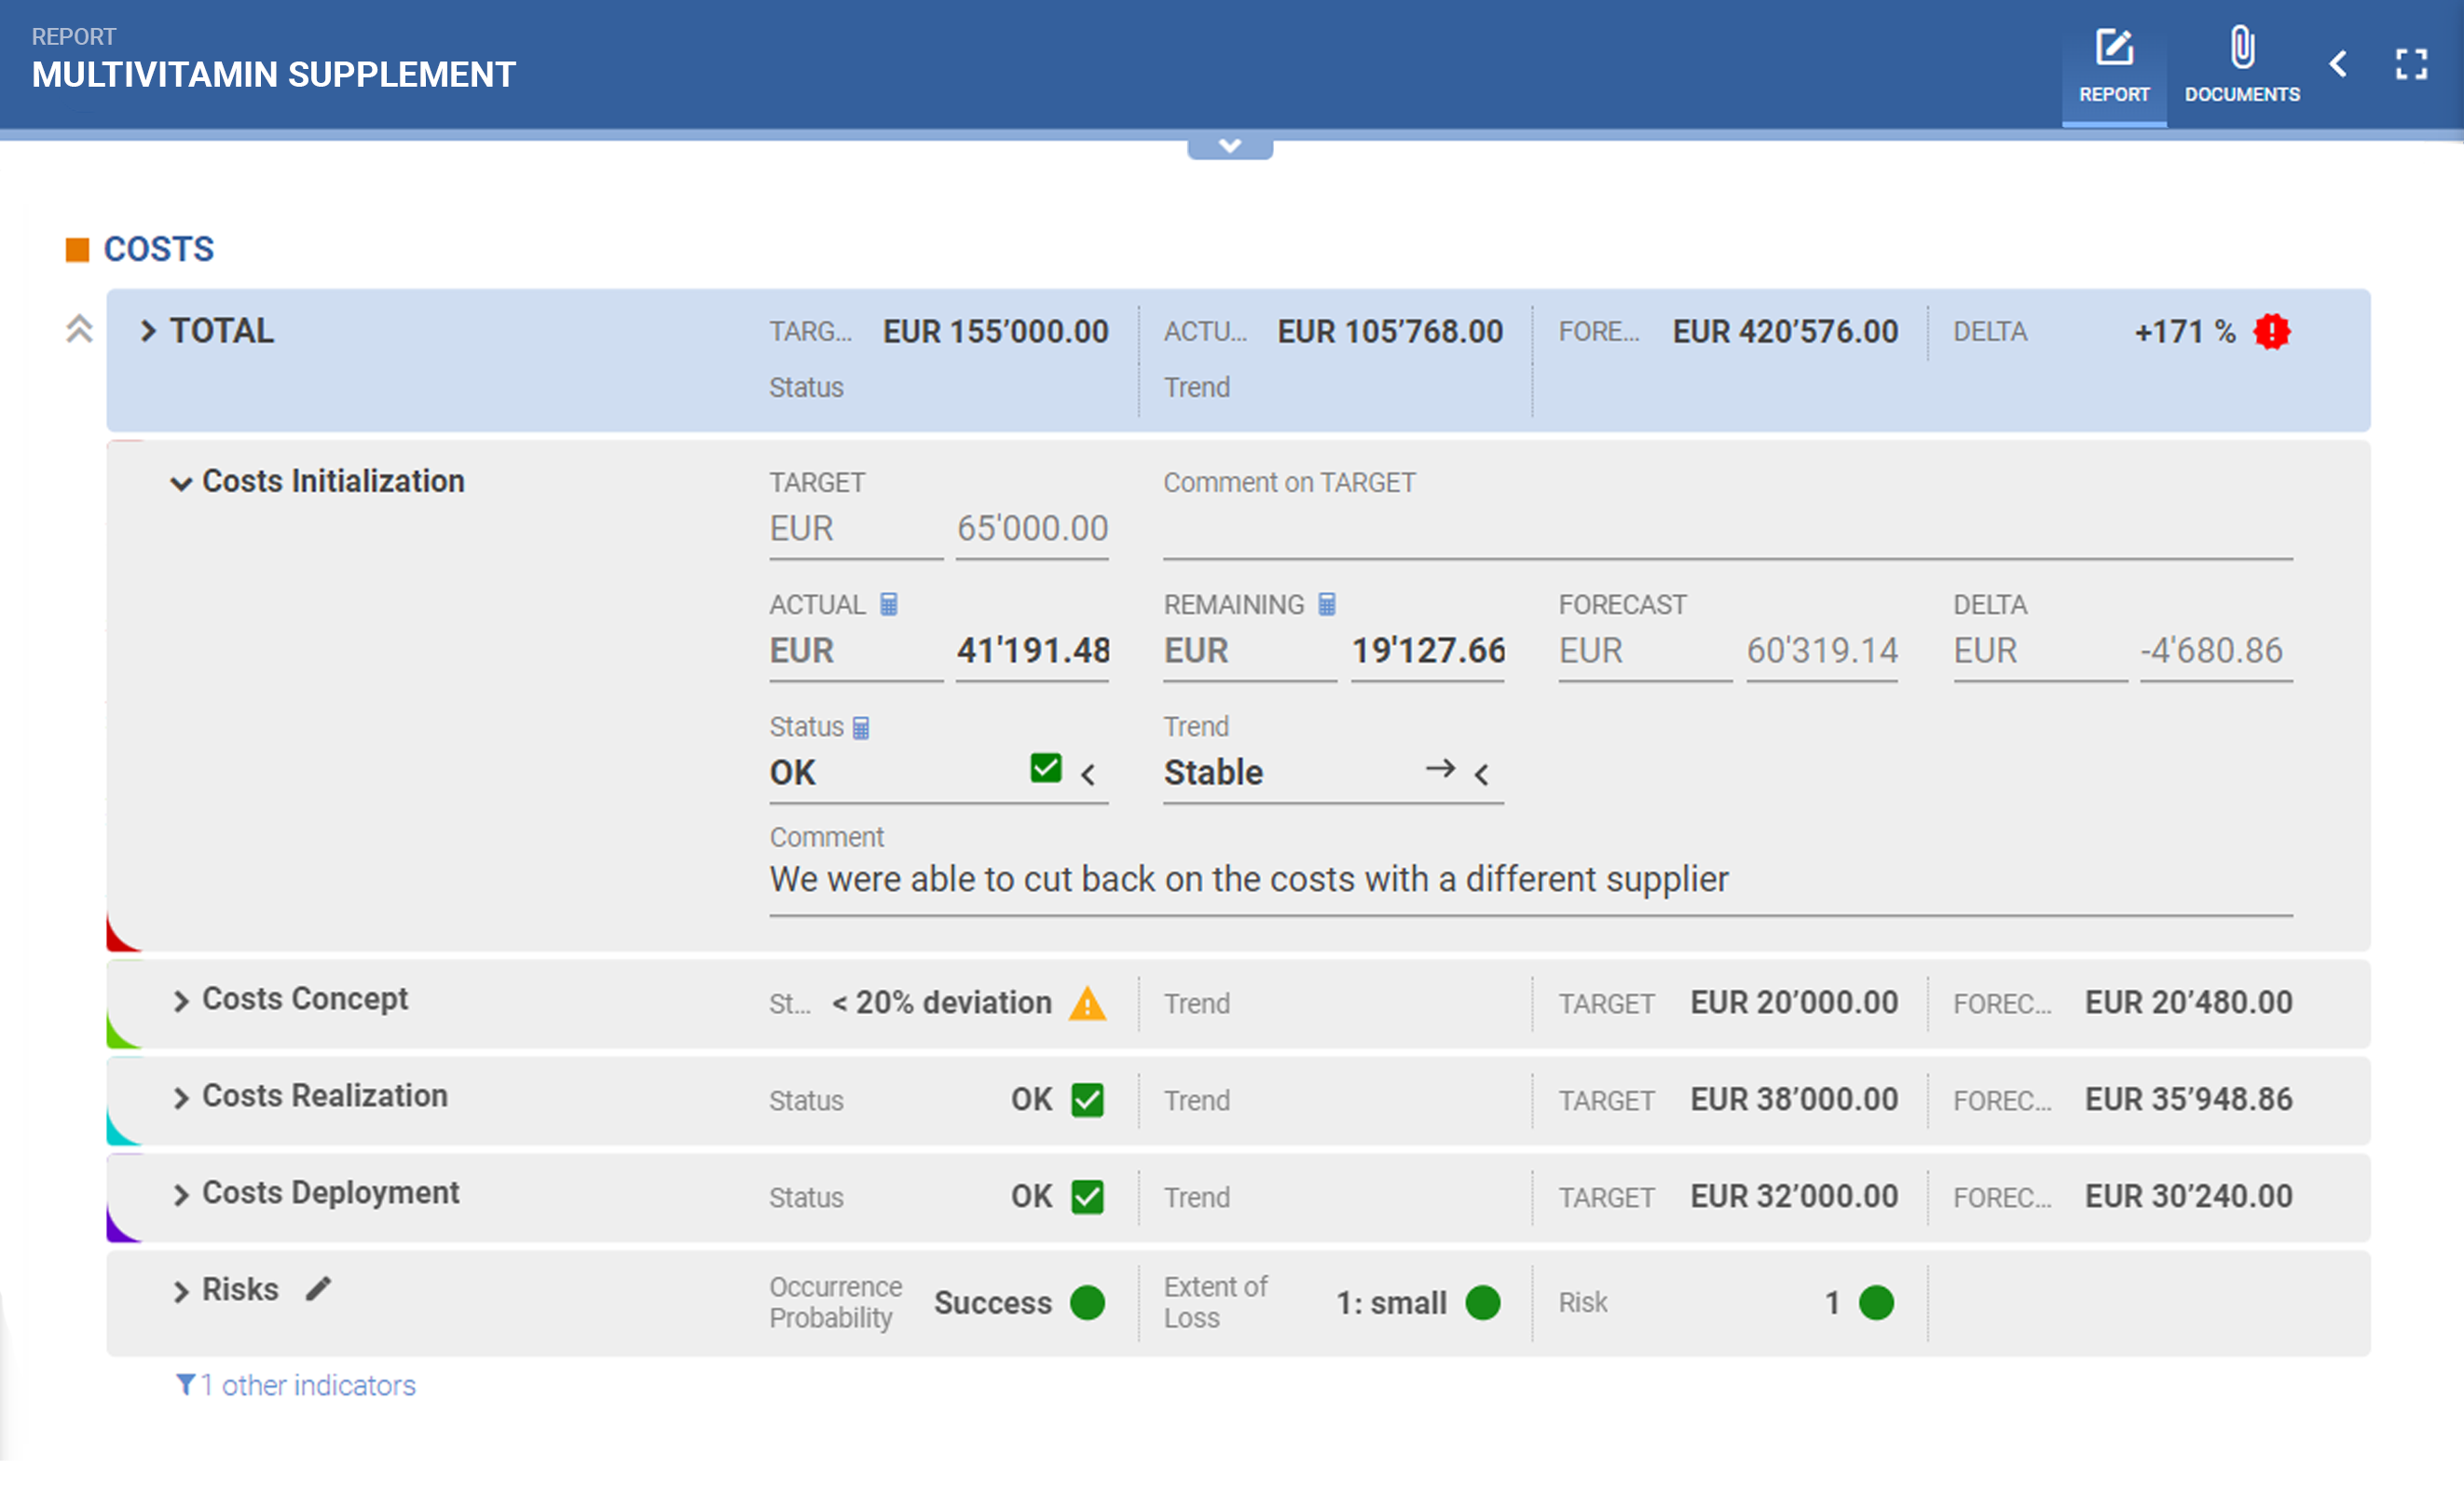Click the back arrow in header
Viewport: 2464px width, 1497px height.
pyautogui.click(x=2338, y=64)
